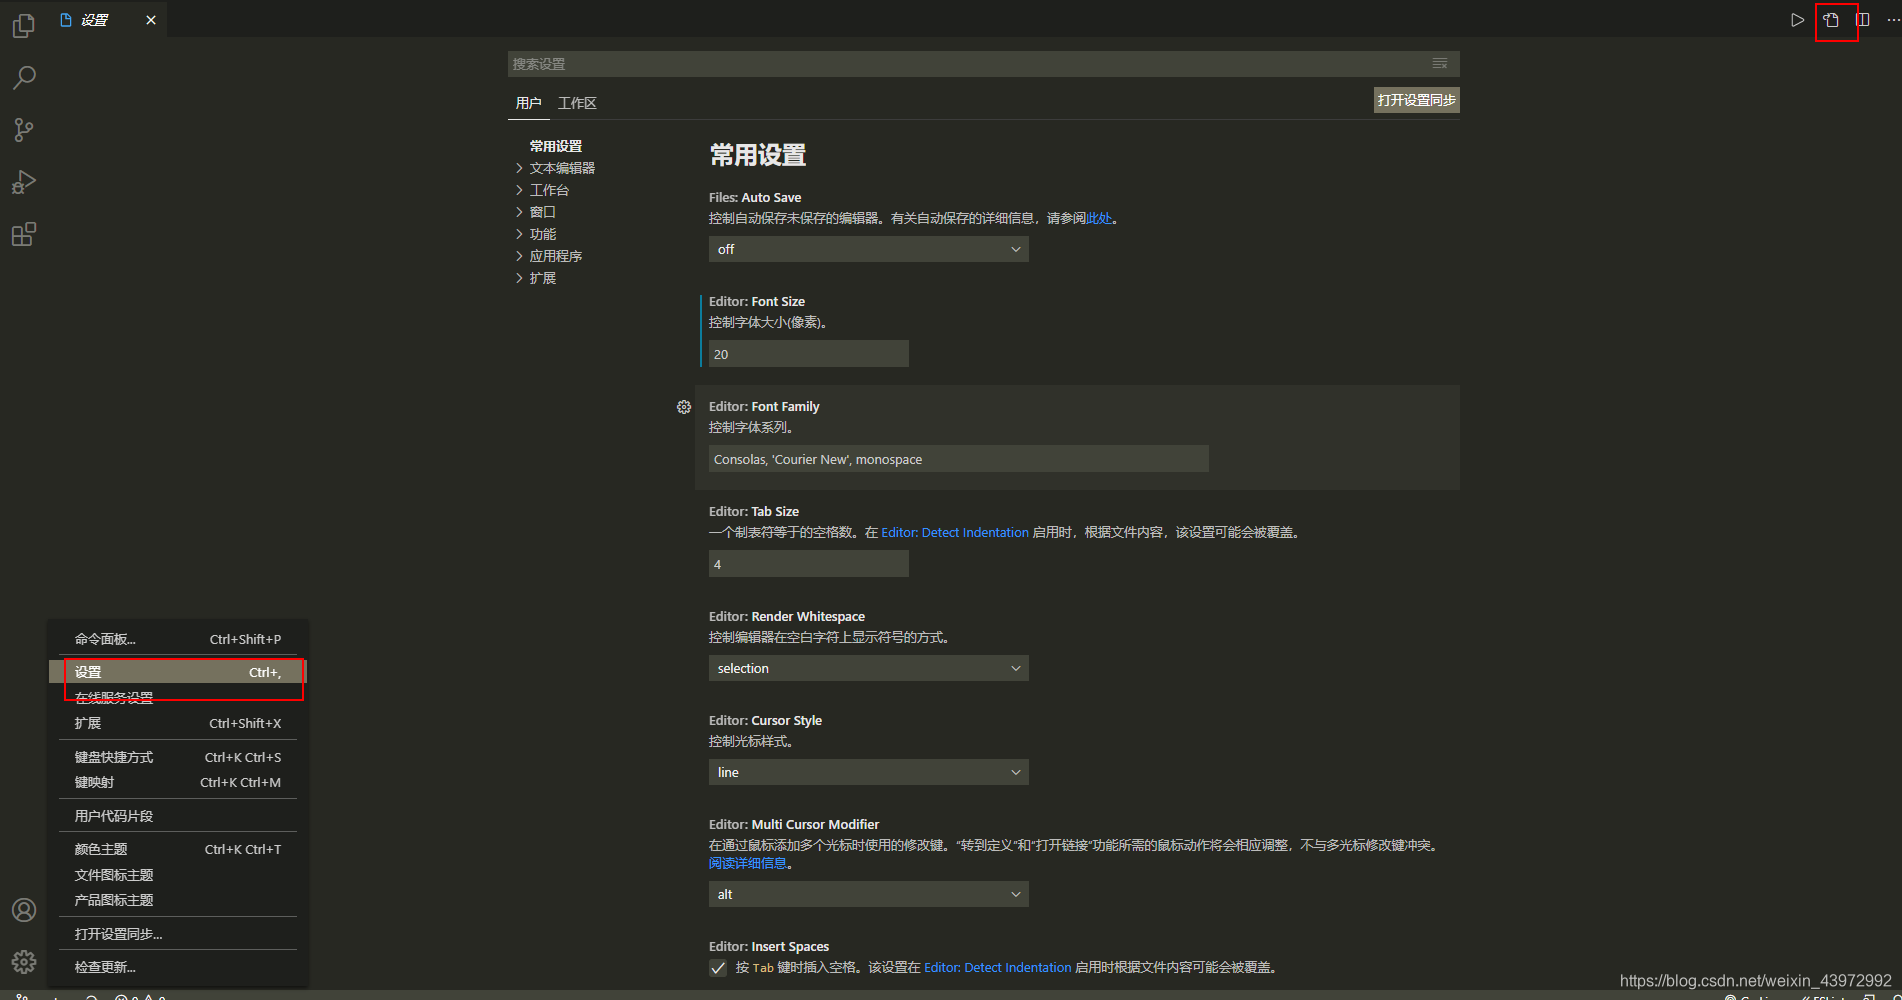1902x1000 pixels.
Task: Click the 打开设置同步 button
Action: click(x=1416, y=100)
